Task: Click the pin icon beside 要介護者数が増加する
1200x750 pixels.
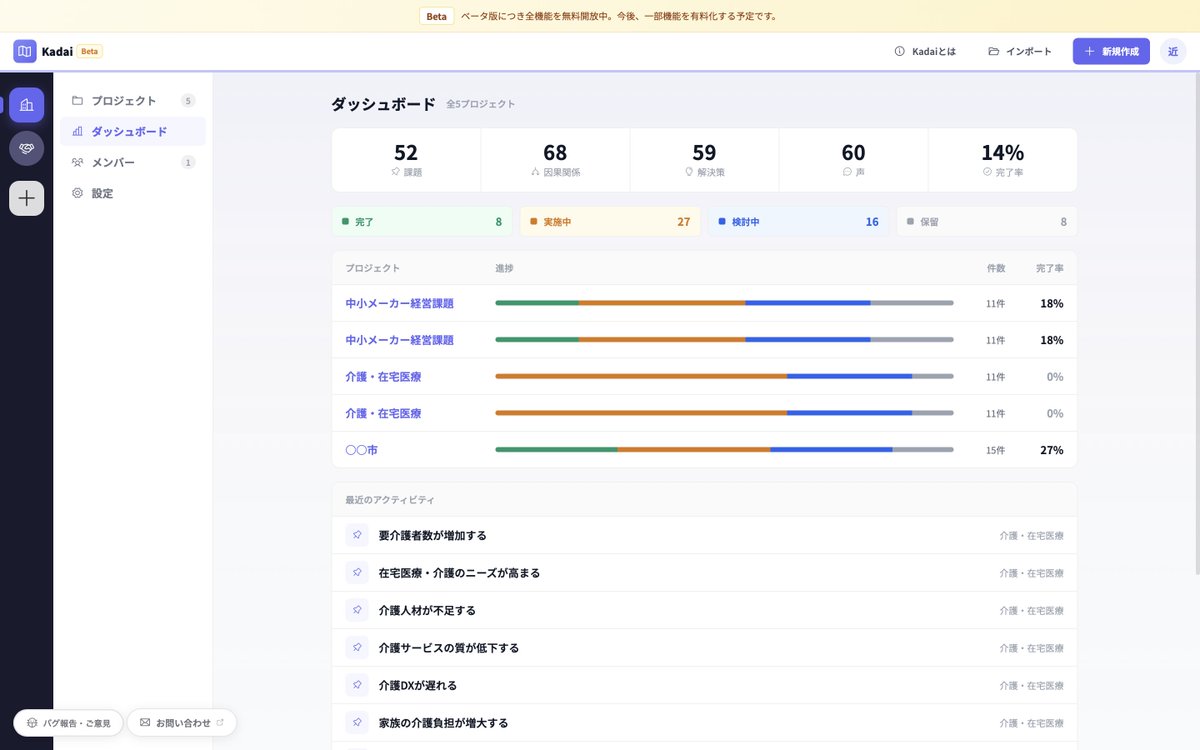Action: 356,535
